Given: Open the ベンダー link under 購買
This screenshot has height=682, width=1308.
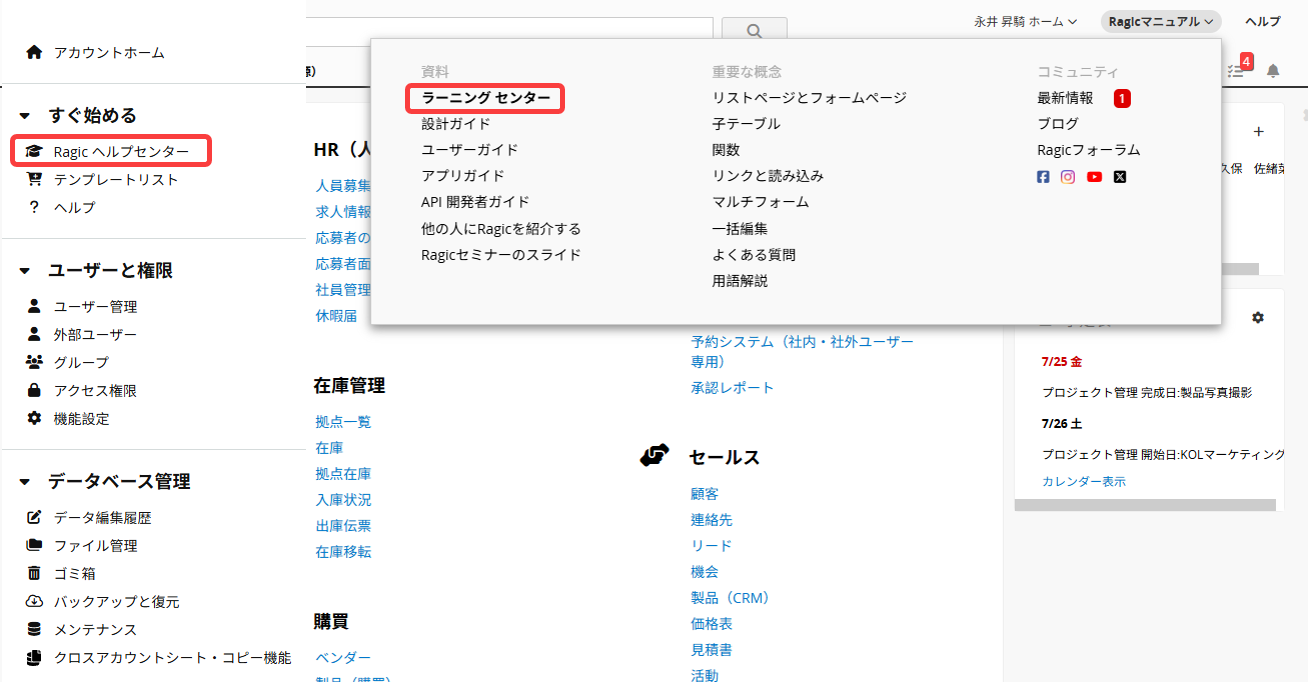Looking at the screenshot, I should [343, 658].
